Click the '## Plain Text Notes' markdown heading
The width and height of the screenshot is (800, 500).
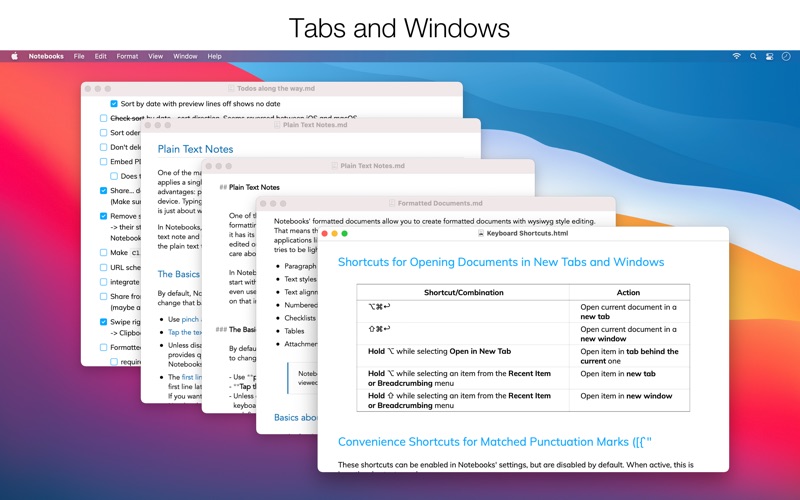249,187
